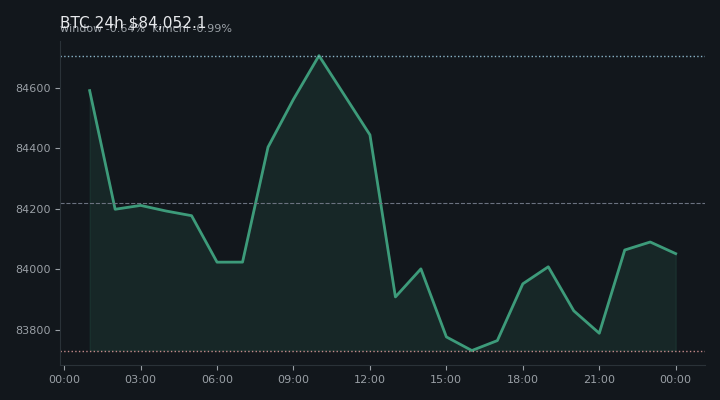Click the x-axis label 03:00
720x400 pixels.
tap(141, 379)
